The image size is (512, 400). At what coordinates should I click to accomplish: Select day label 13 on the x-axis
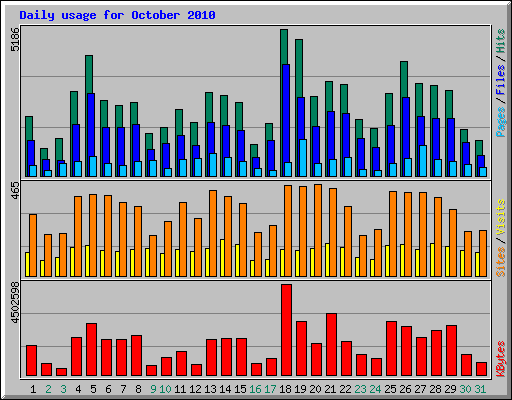210,389
